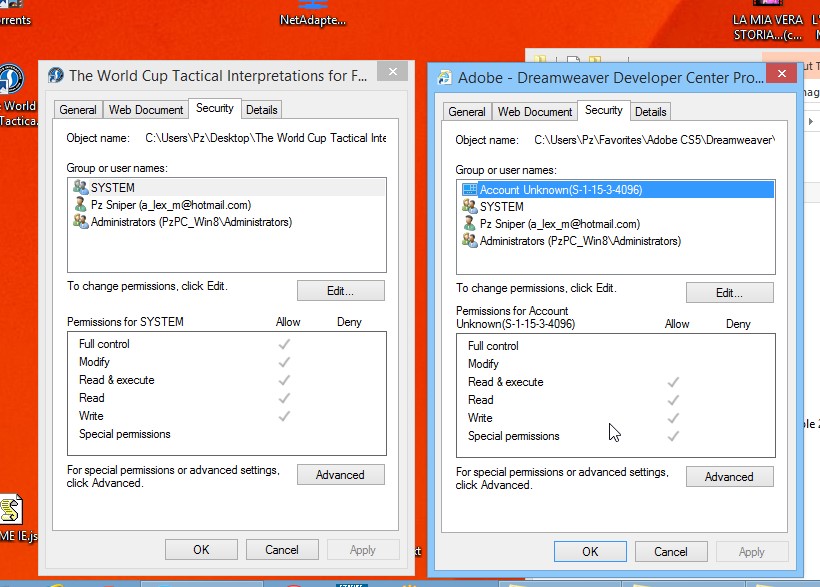Click "Write" permission in World Cup dialog
This screenshot has width=820, height=587.
point(91,416)
